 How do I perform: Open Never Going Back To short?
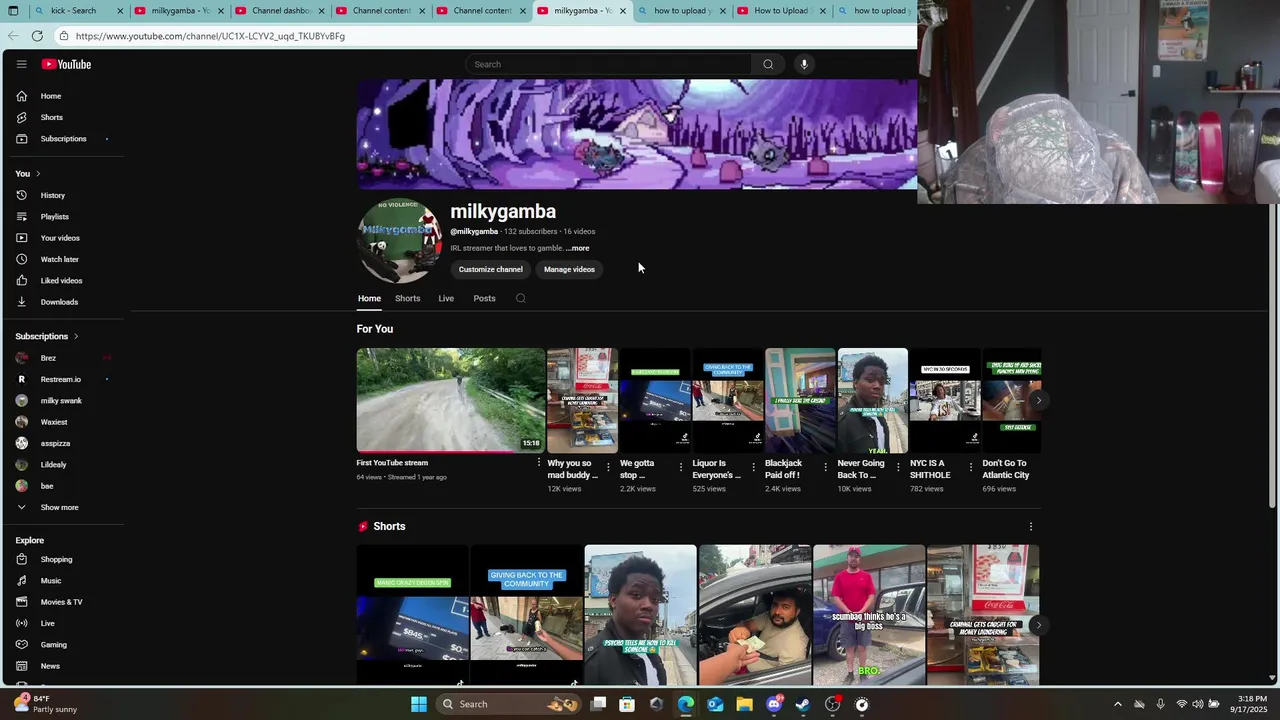point(873,400)
